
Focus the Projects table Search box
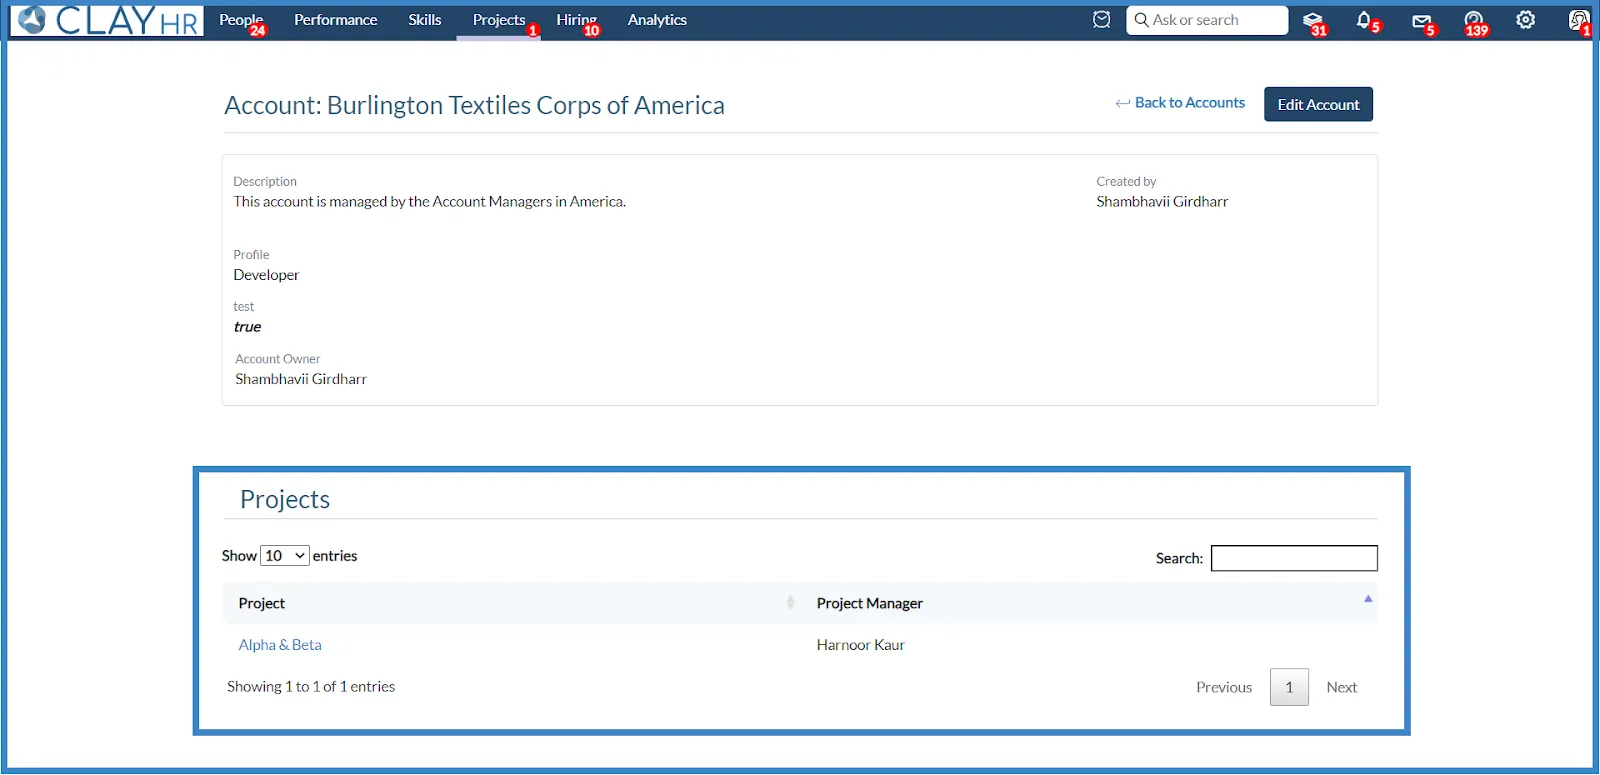[x=1294, y=558]
